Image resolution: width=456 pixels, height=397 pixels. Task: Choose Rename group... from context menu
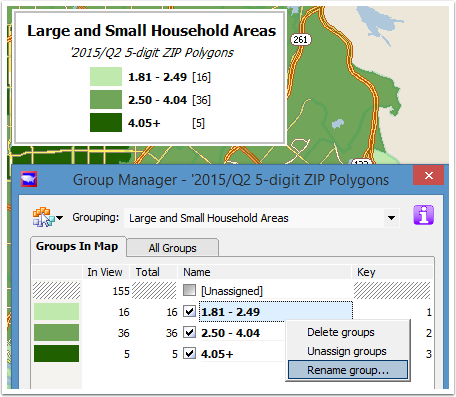tap(348, 370)
